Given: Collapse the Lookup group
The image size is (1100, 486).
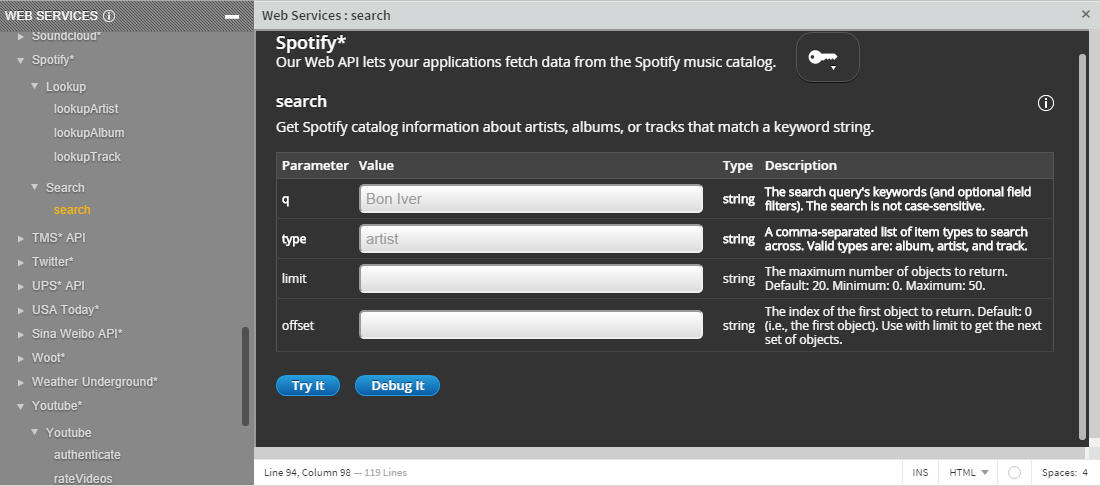Looking at the screenshot, I should (35, 86).
